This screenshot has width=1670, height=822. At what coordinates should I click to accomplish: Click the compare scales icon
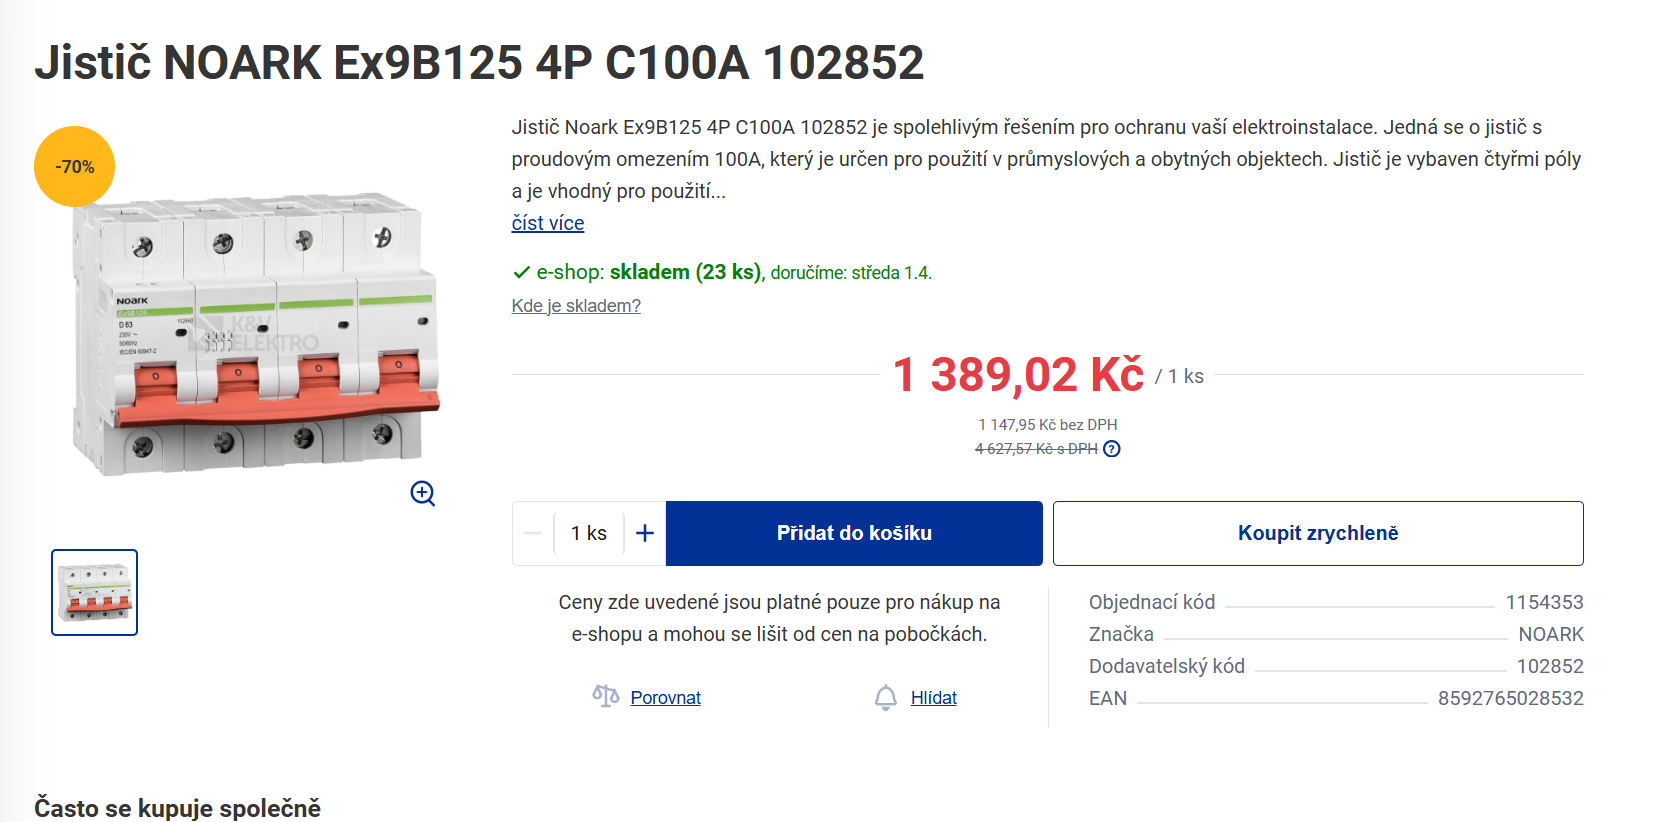point(605,696)
